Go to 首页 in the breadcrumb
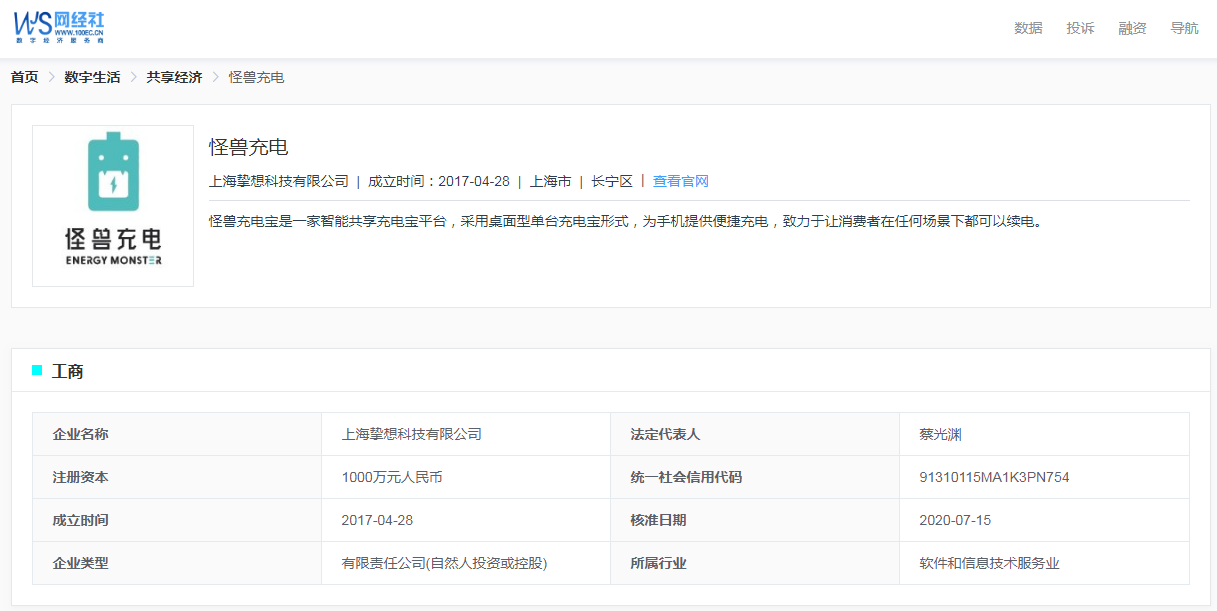Image resolution: width=1217 pixels, height=611 pixels. pyautogui.click(x=25, y=77)
